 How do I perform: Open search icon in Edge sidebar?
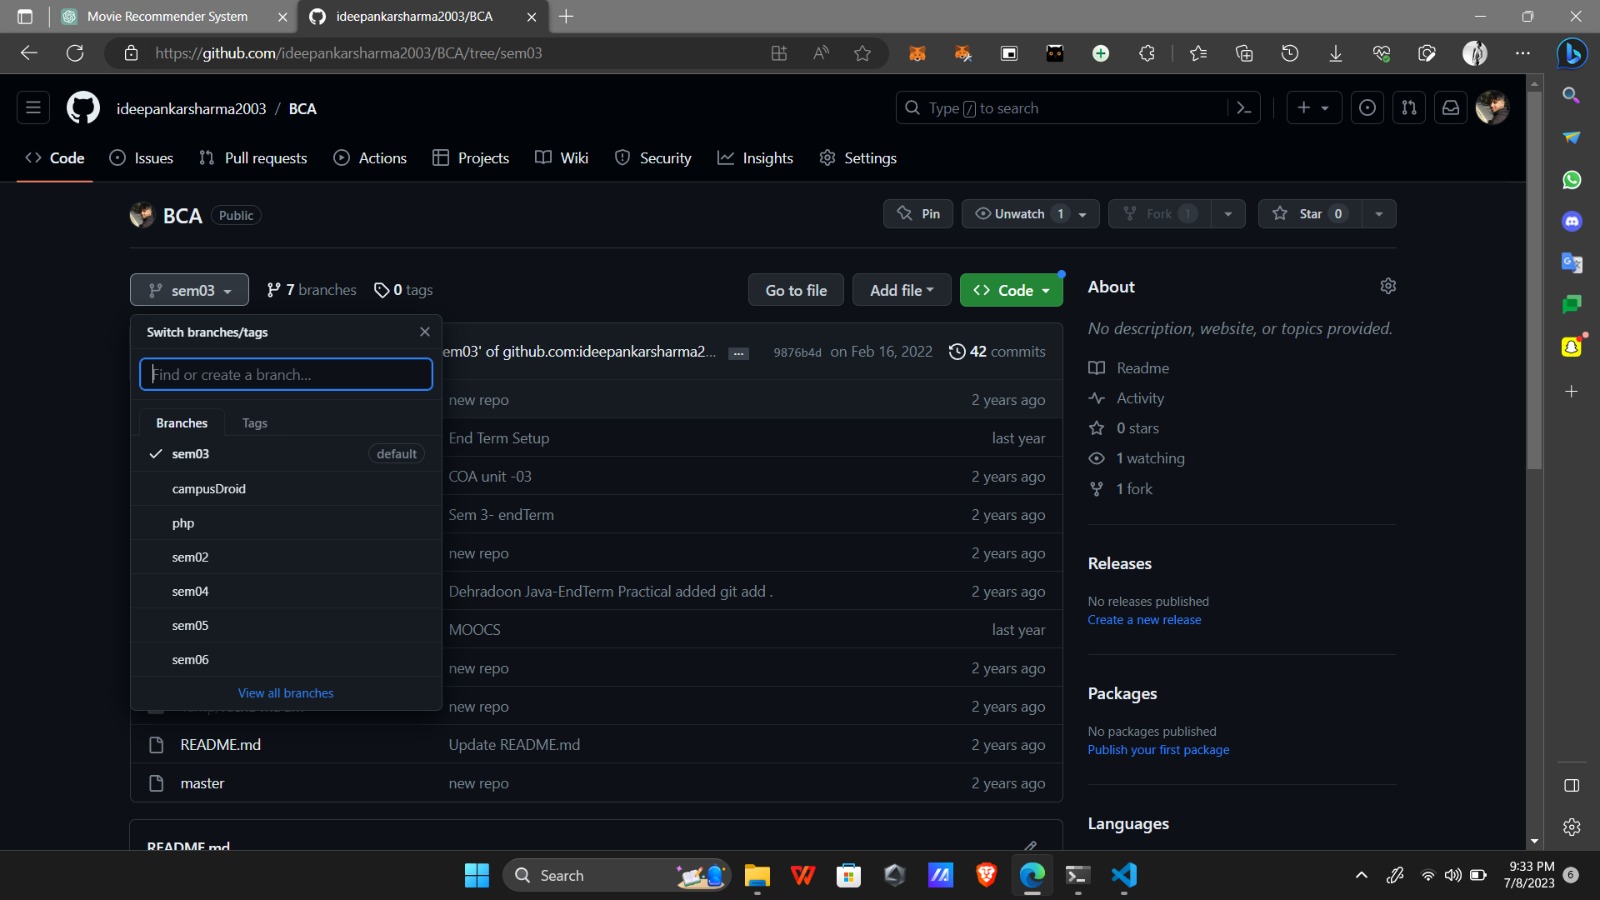tap(1572, 95)
